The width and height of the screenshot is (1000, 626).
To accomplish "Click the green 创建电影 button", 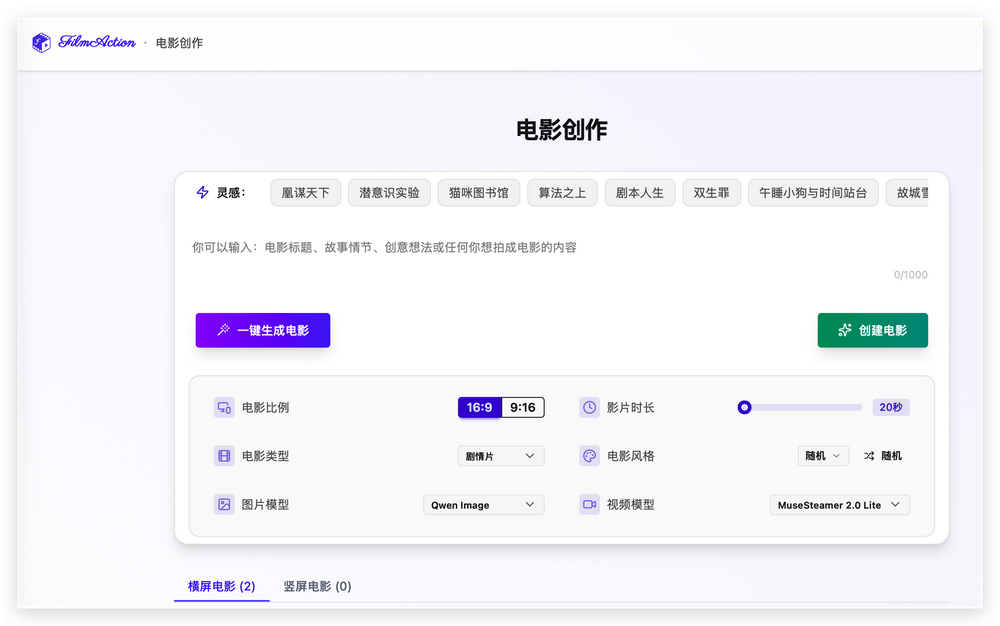I will [872, 330].
